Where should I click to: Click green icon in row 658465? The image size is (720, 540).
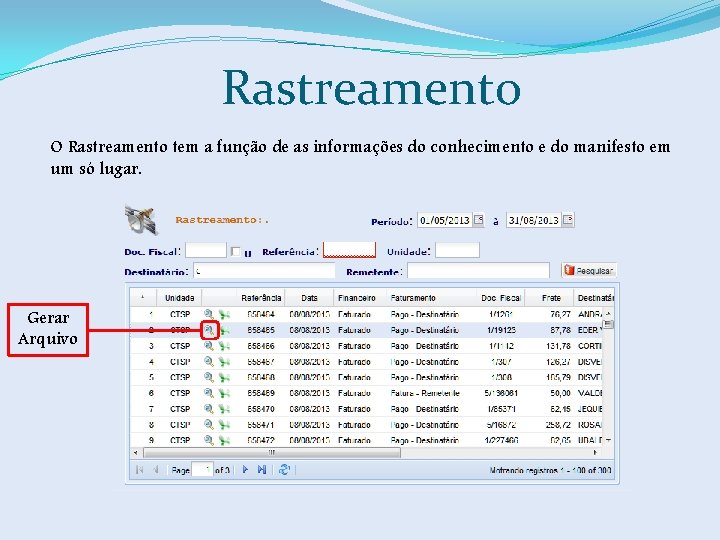[225, 330]
